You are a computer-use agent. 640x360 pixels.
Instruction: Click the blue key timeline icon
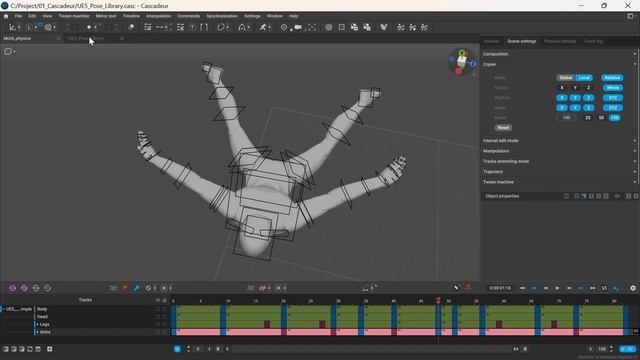pos(136,288)
